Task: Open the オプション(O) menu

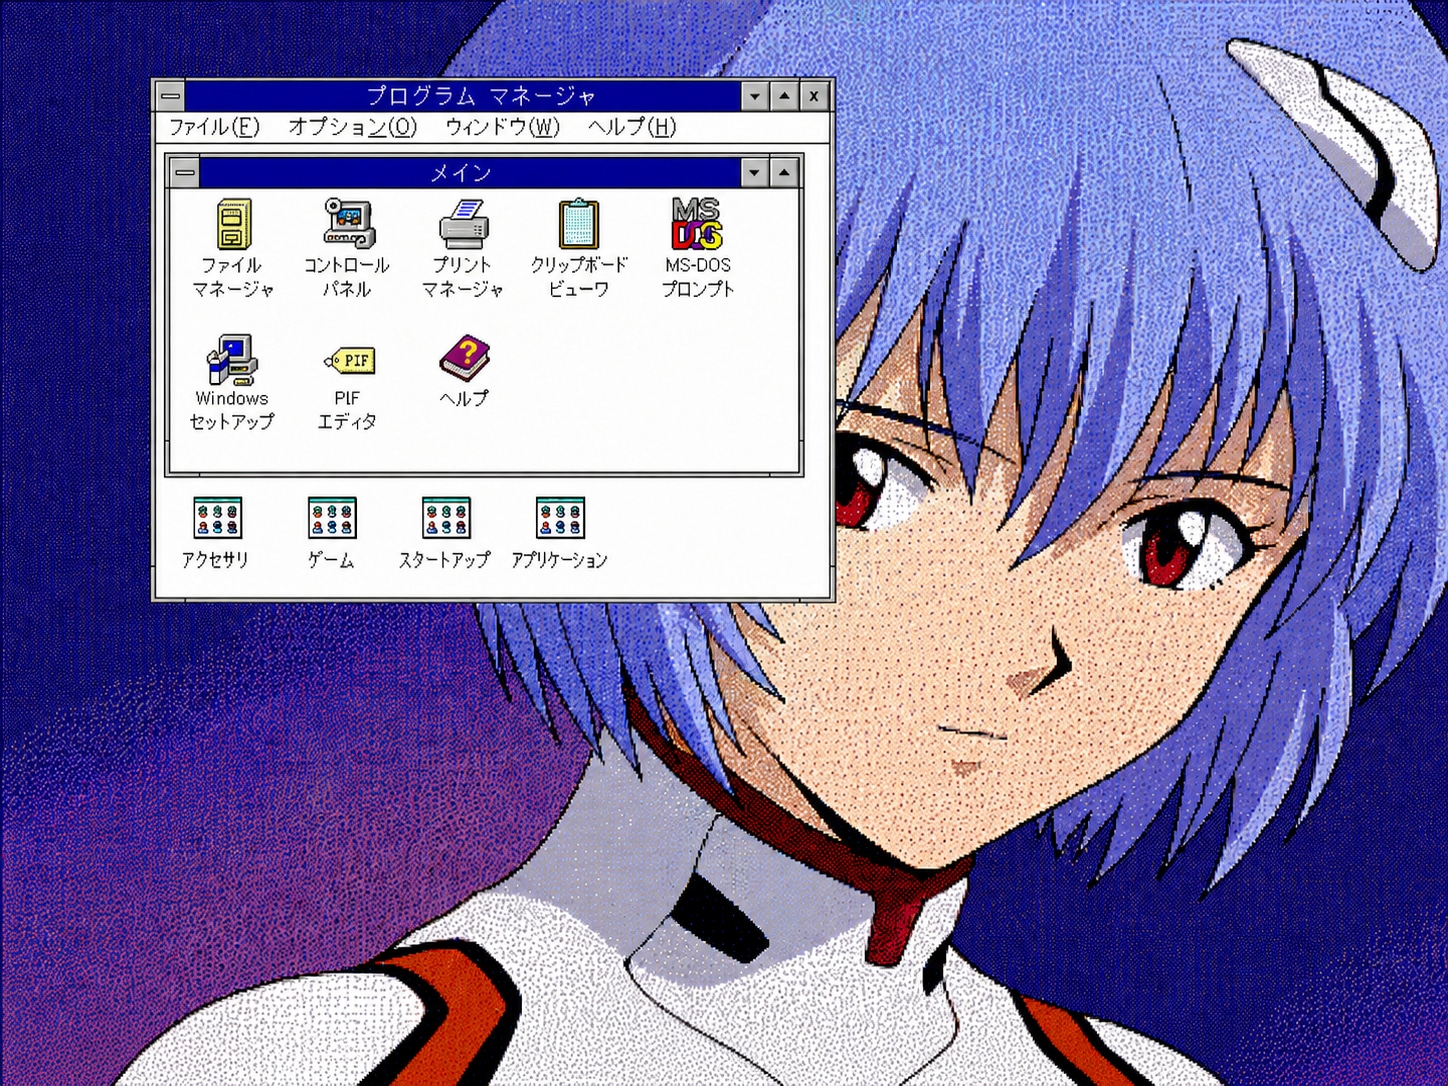Action: point(352,127)
